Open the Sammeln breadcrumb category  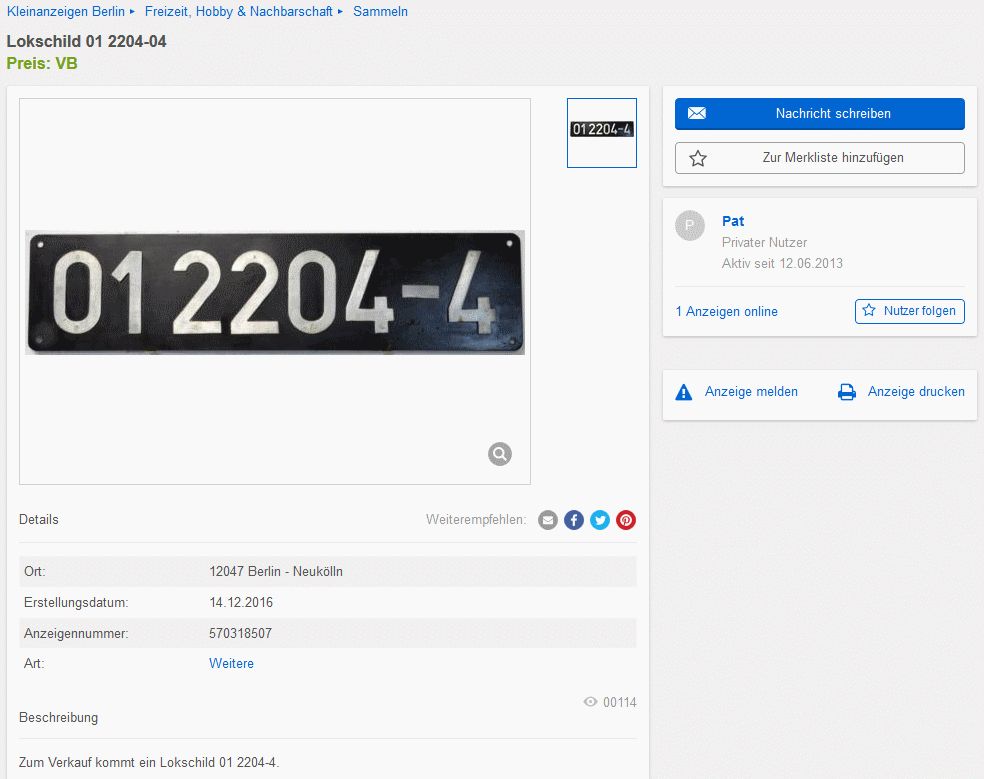(x=380, y=12)
